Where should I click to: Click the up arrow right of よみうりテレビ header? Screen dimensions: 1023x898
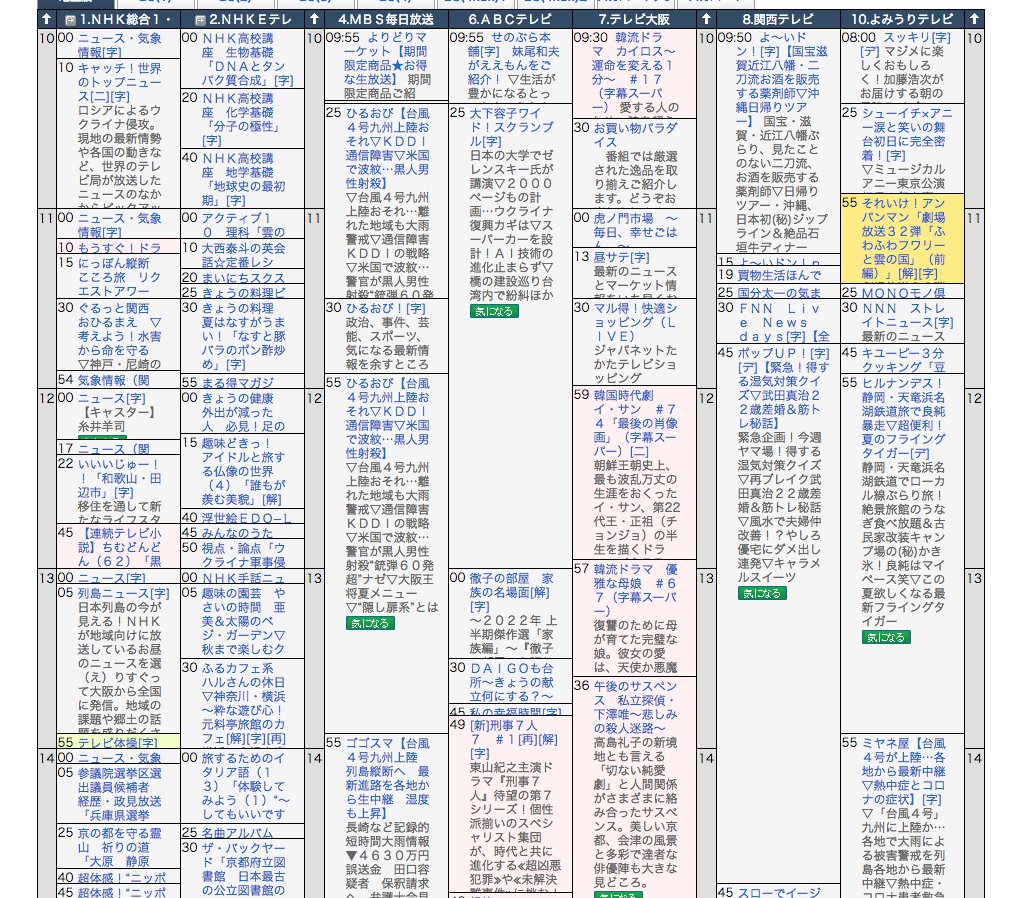pyautogui.click(x=974, y=19)
